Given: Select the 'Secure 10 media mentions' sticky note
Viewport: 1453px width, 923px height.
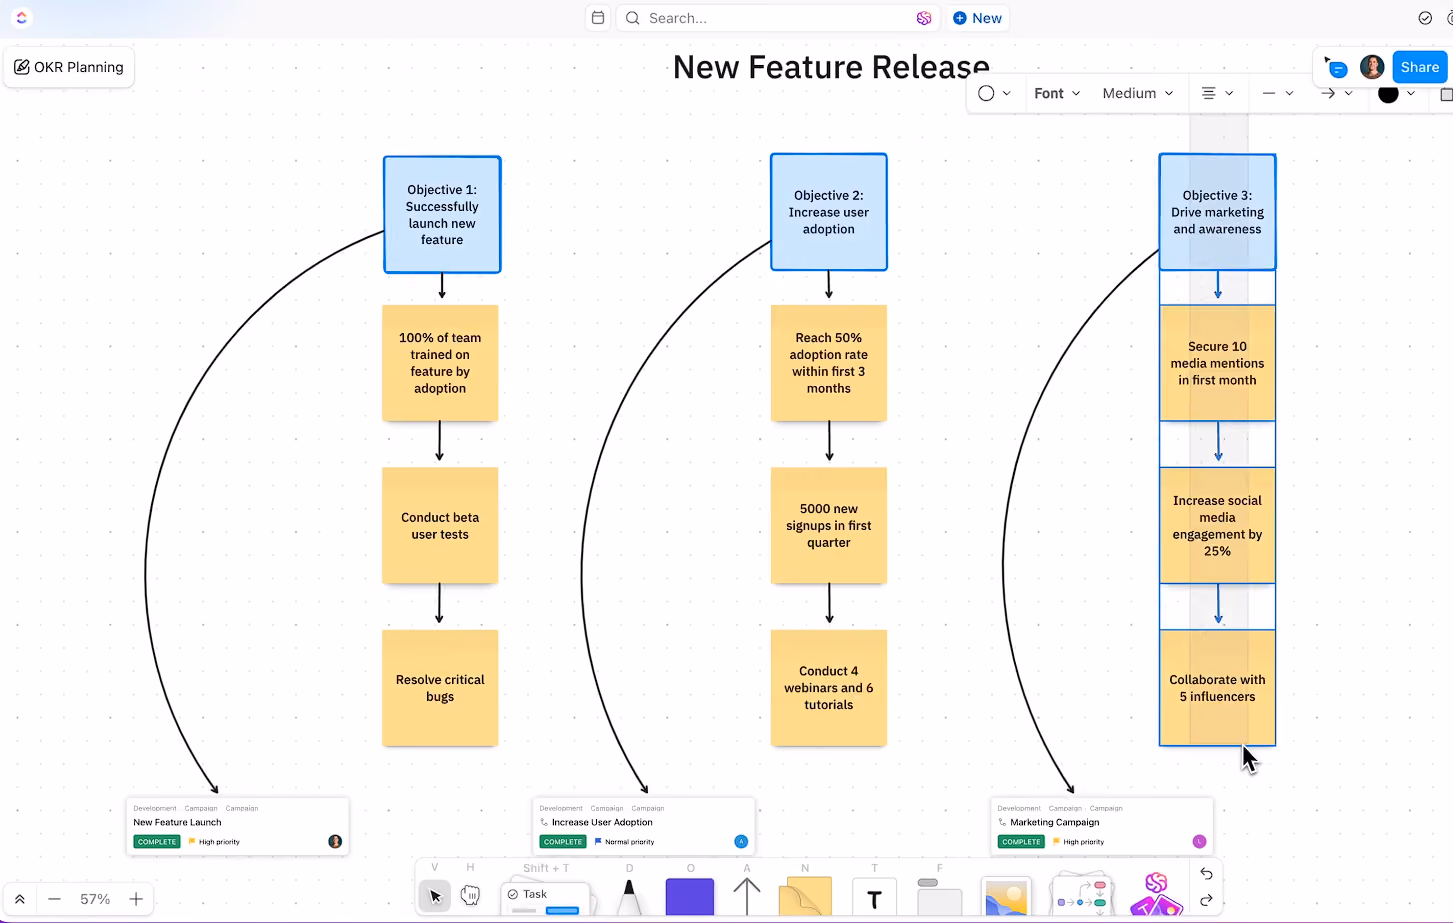Looking at the screenshot, I should 1217,363.
